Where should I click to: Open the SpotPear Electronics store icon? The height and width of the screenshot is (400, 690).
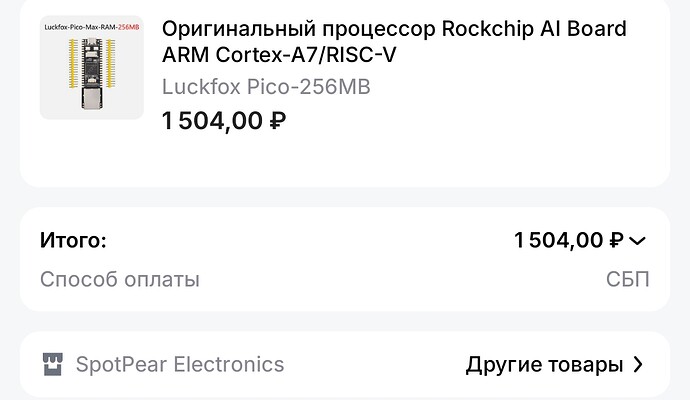pyautogui.click(x=53, y=365)
